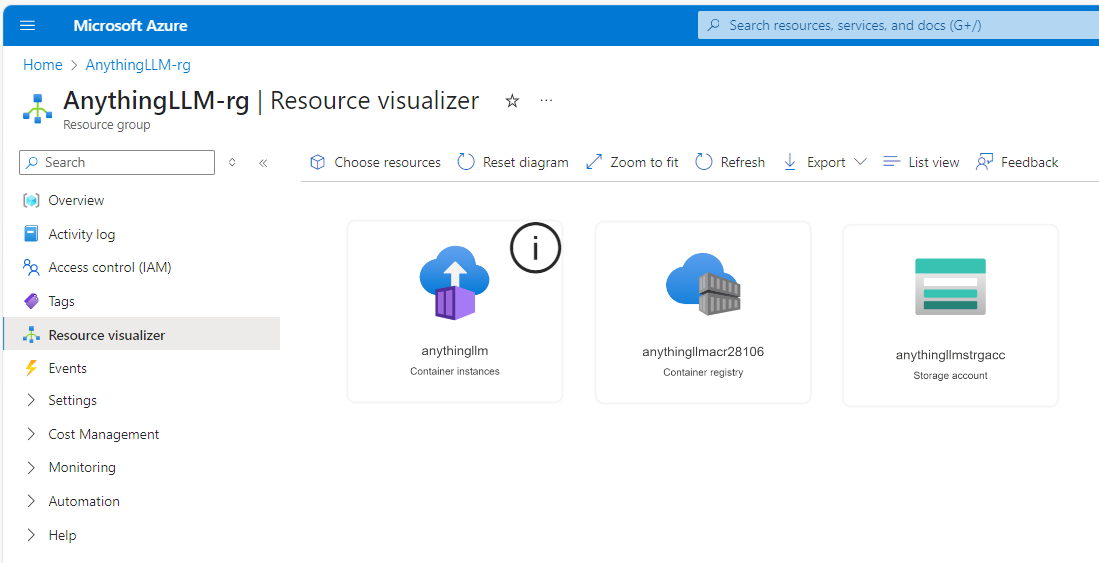Click the anythingllmacr28106 name text
Viewport: 1099px width, 563px height.
tap(703, 352)
